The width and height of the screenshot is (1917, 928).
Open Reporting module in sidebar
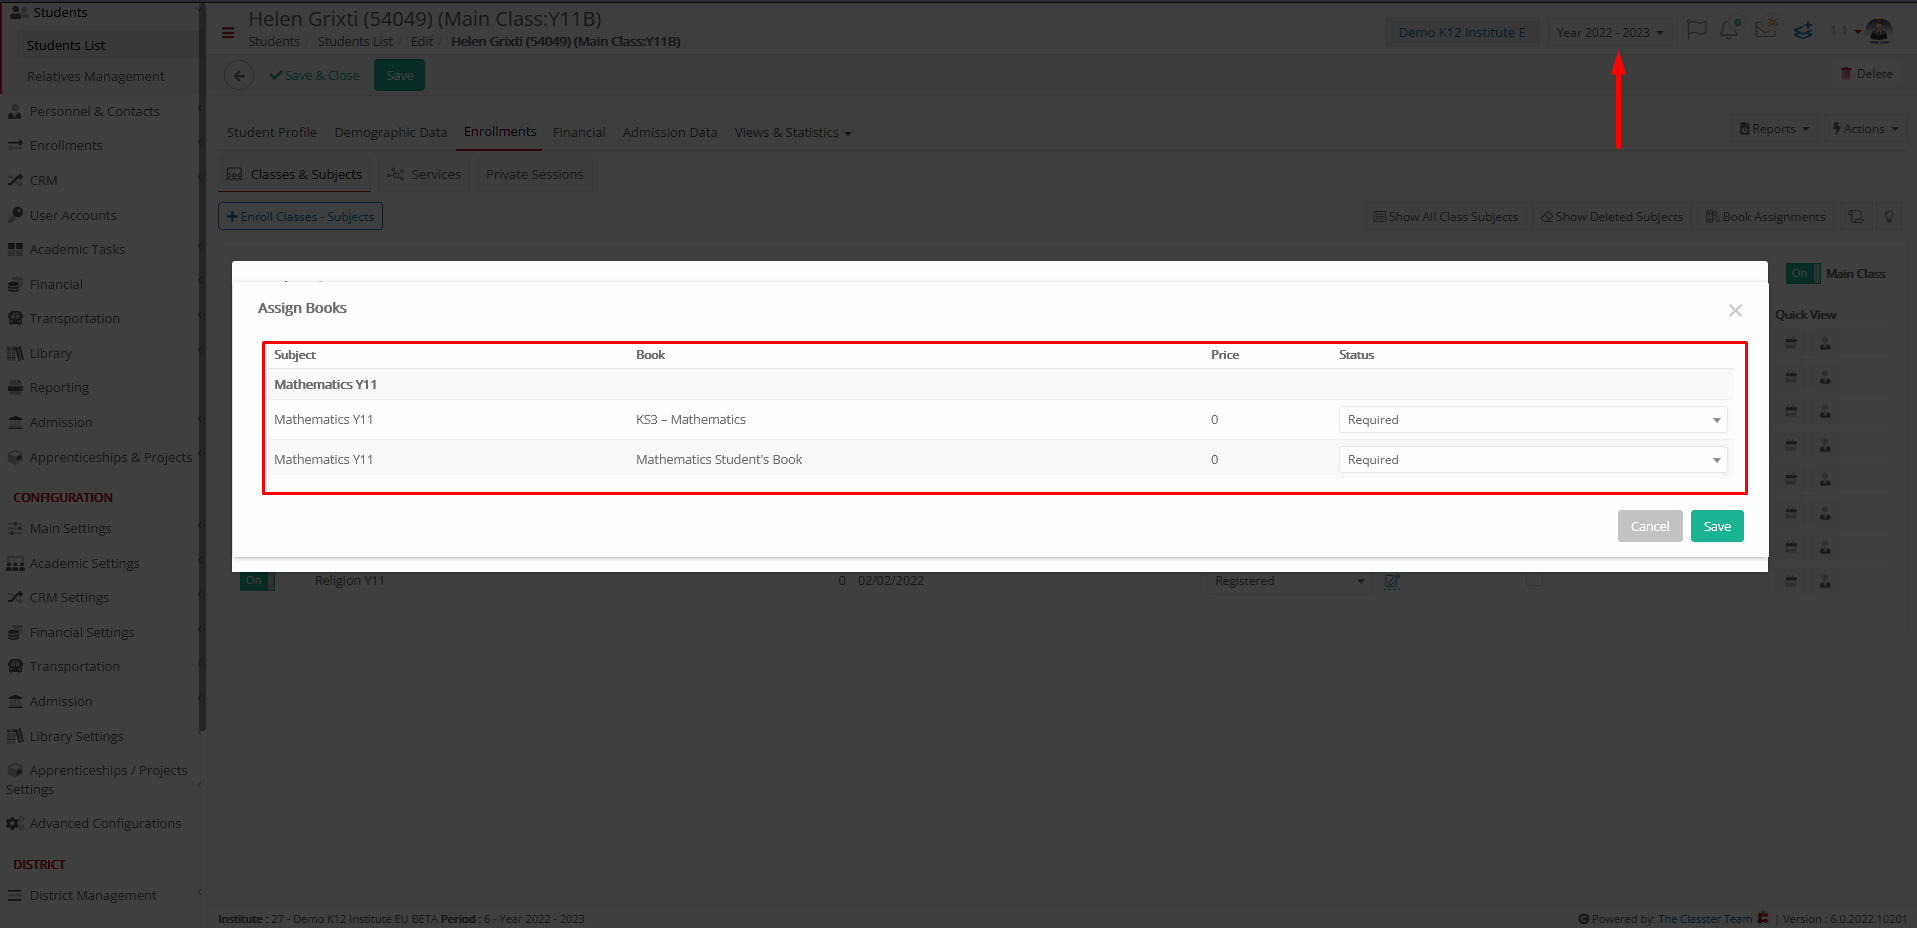click(x=59, y=387)
